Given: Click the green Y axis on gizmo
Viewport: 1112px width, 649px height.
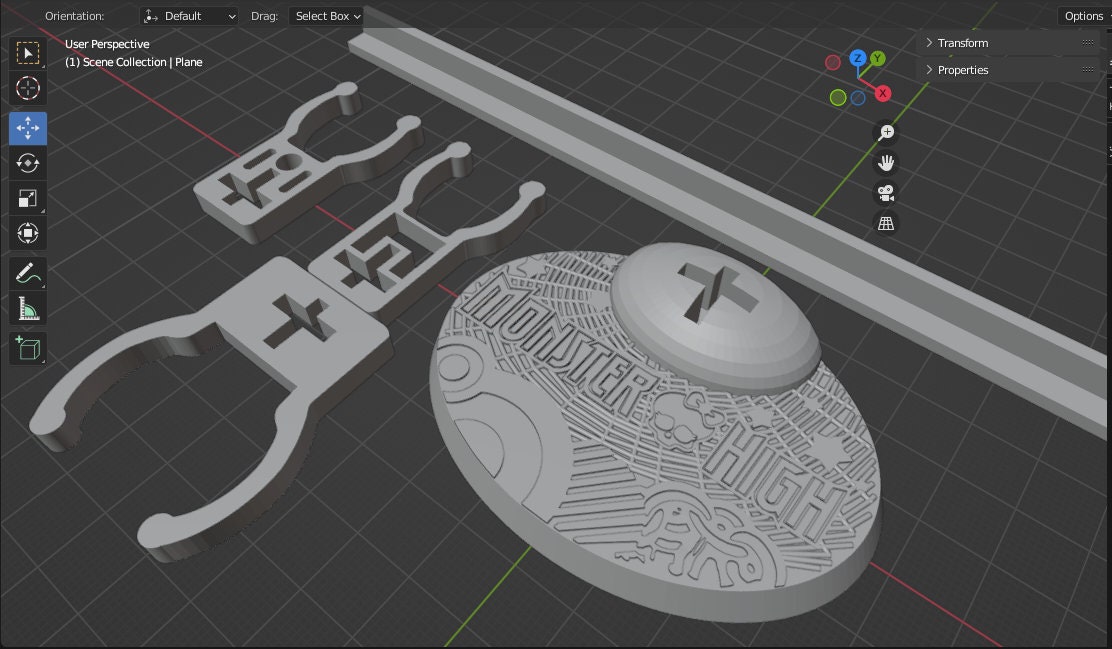Looking at the screenshot, I should coord(878,58).
